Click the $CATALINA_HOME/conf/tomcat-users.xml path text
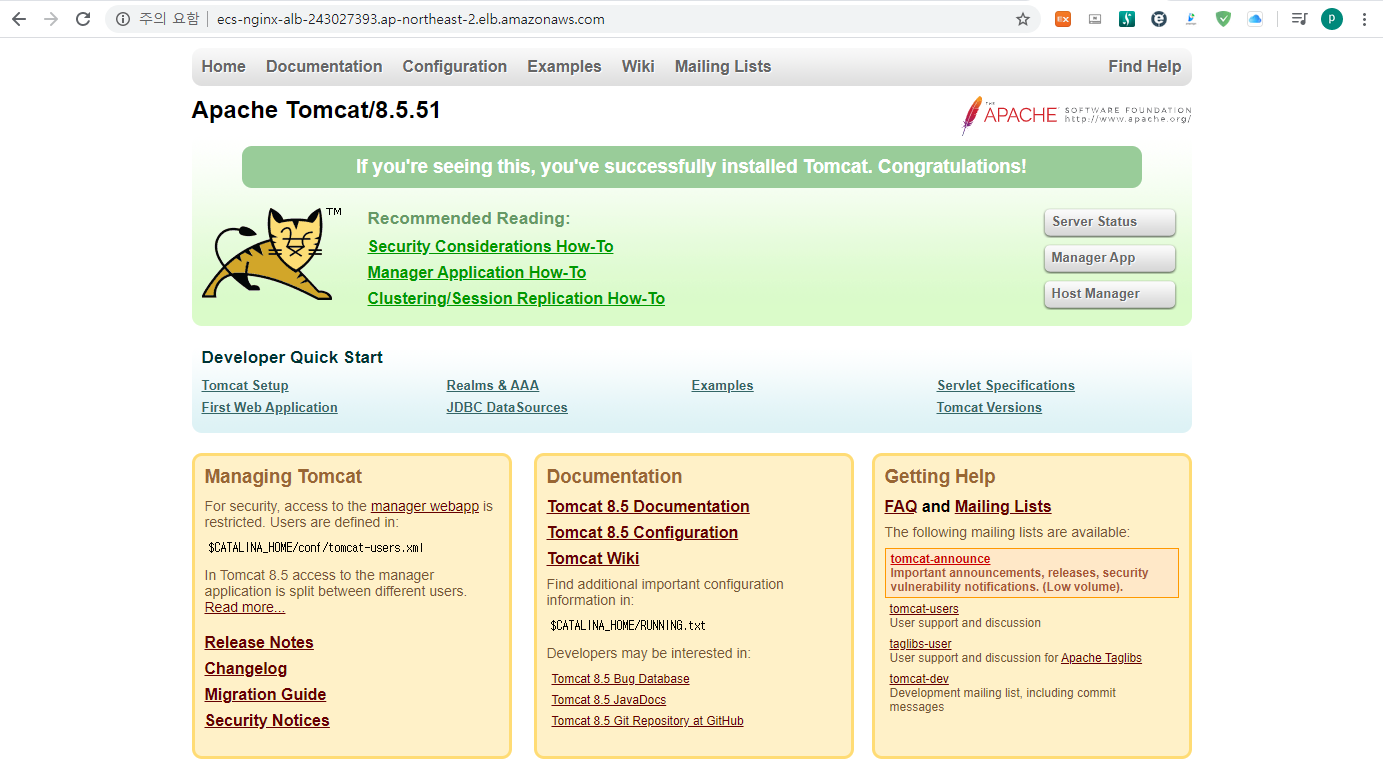 (316, 548)
